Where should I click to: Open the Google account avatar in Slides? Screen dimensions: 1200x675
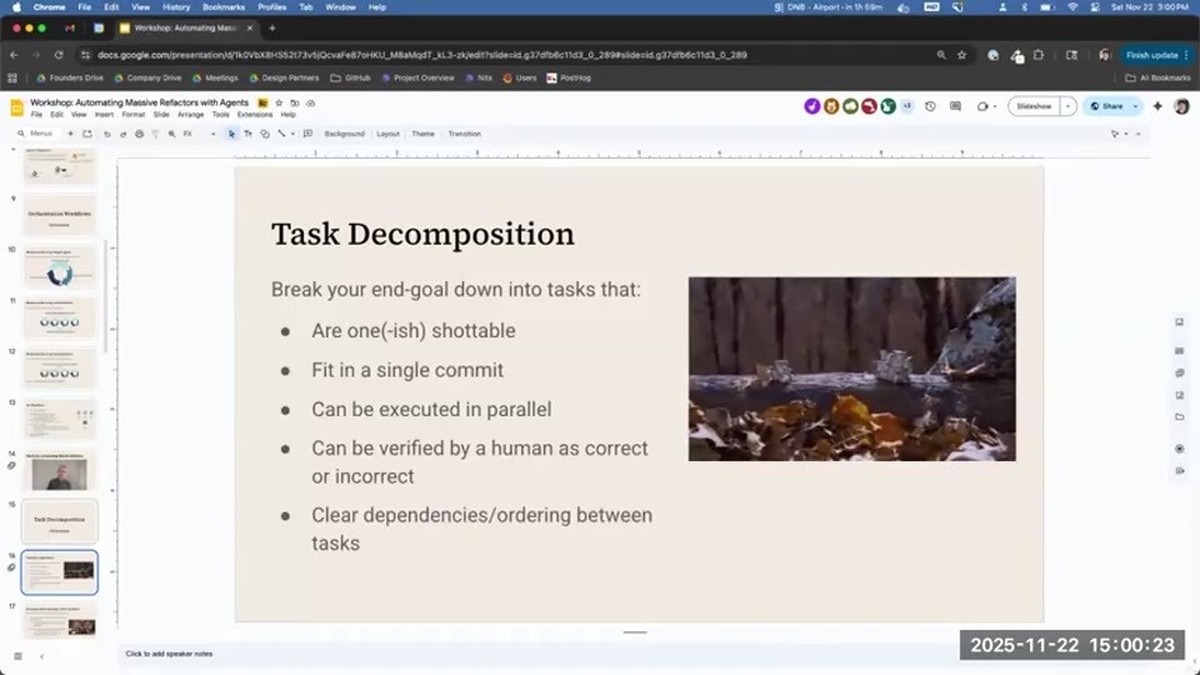pyautogui.click(x=1181, y=106)
